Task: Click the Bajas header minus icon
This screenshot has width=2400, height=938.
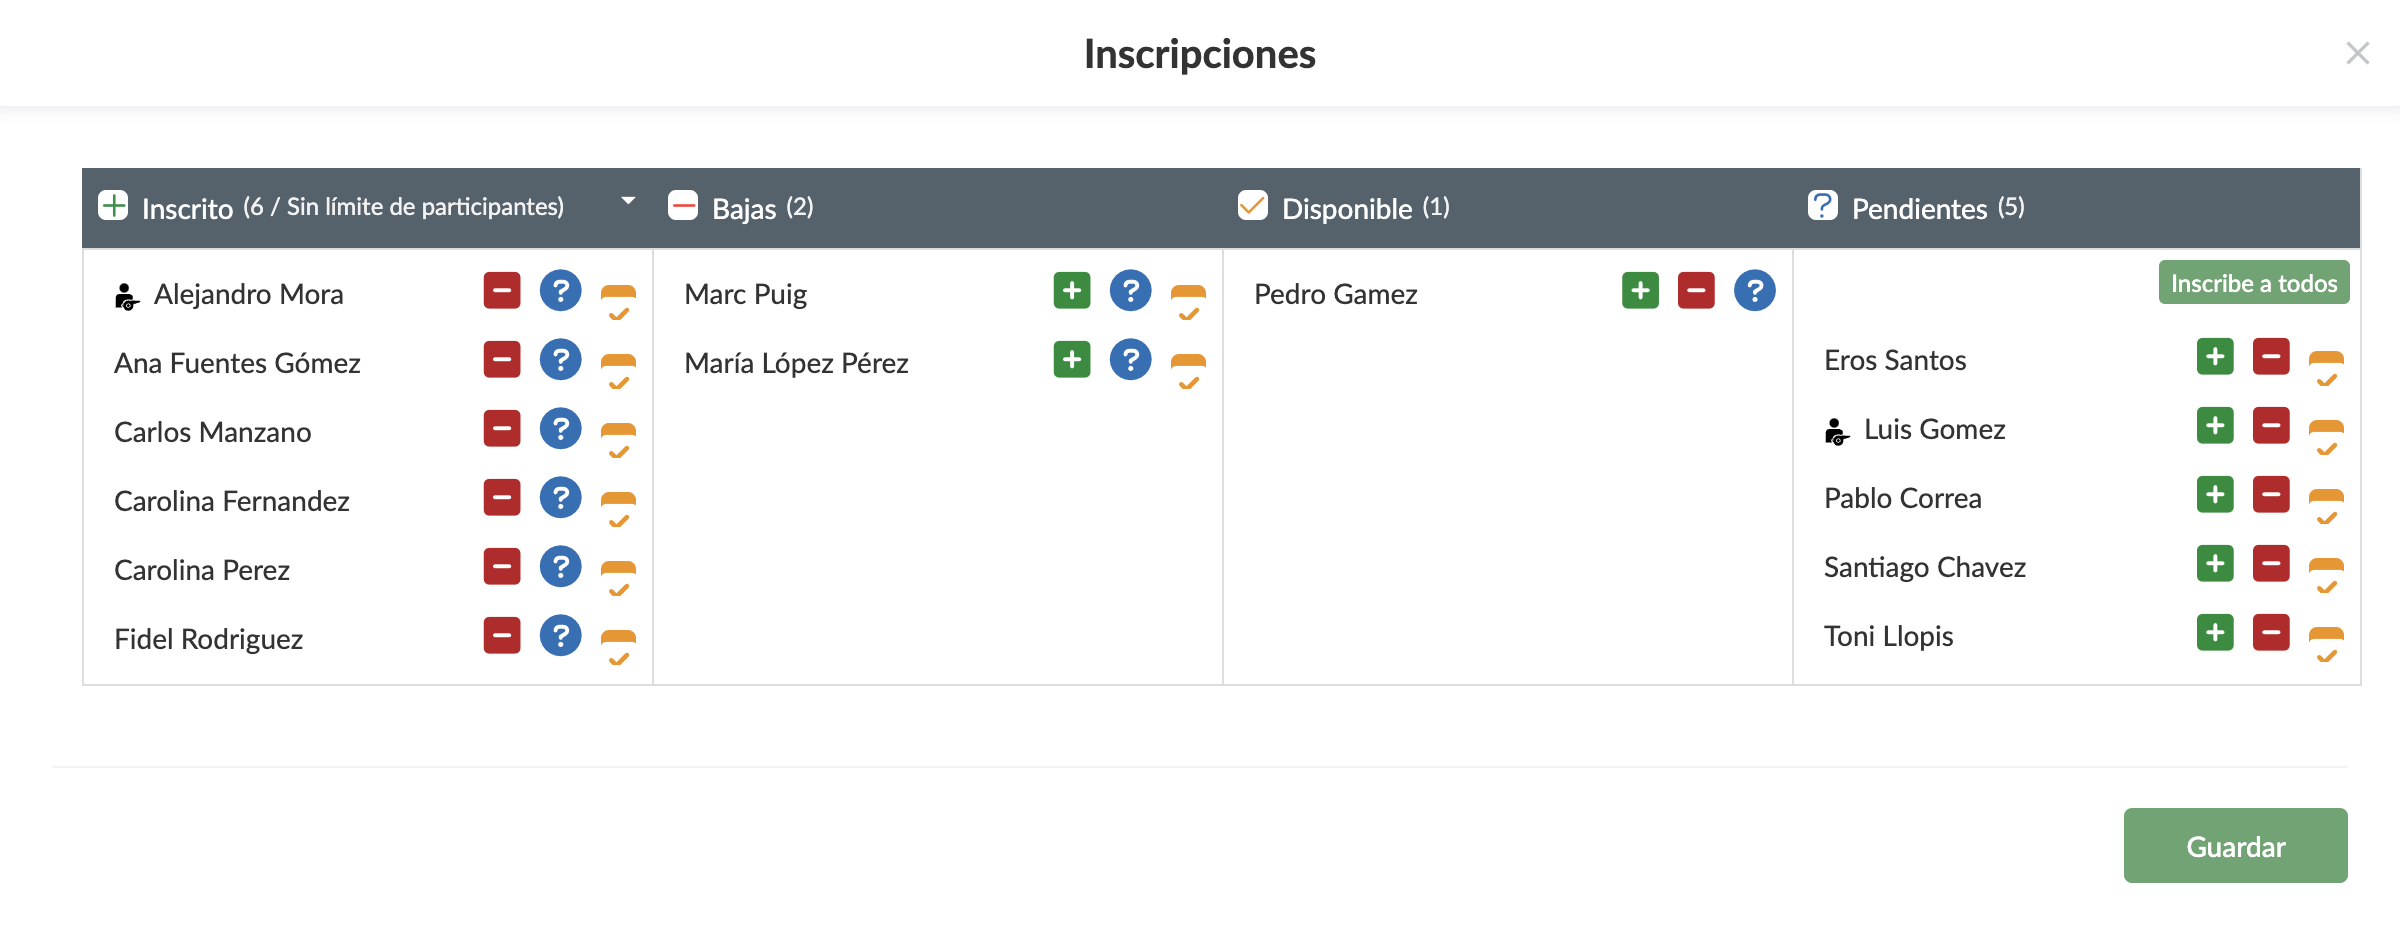Action: 683,206
